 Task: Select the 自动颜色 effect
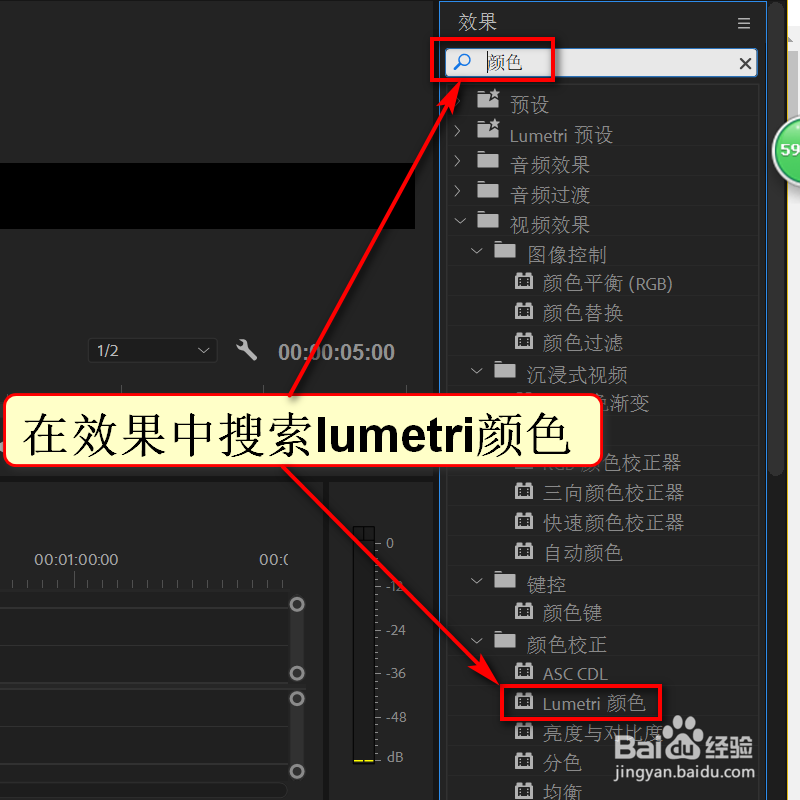[583, 553]
